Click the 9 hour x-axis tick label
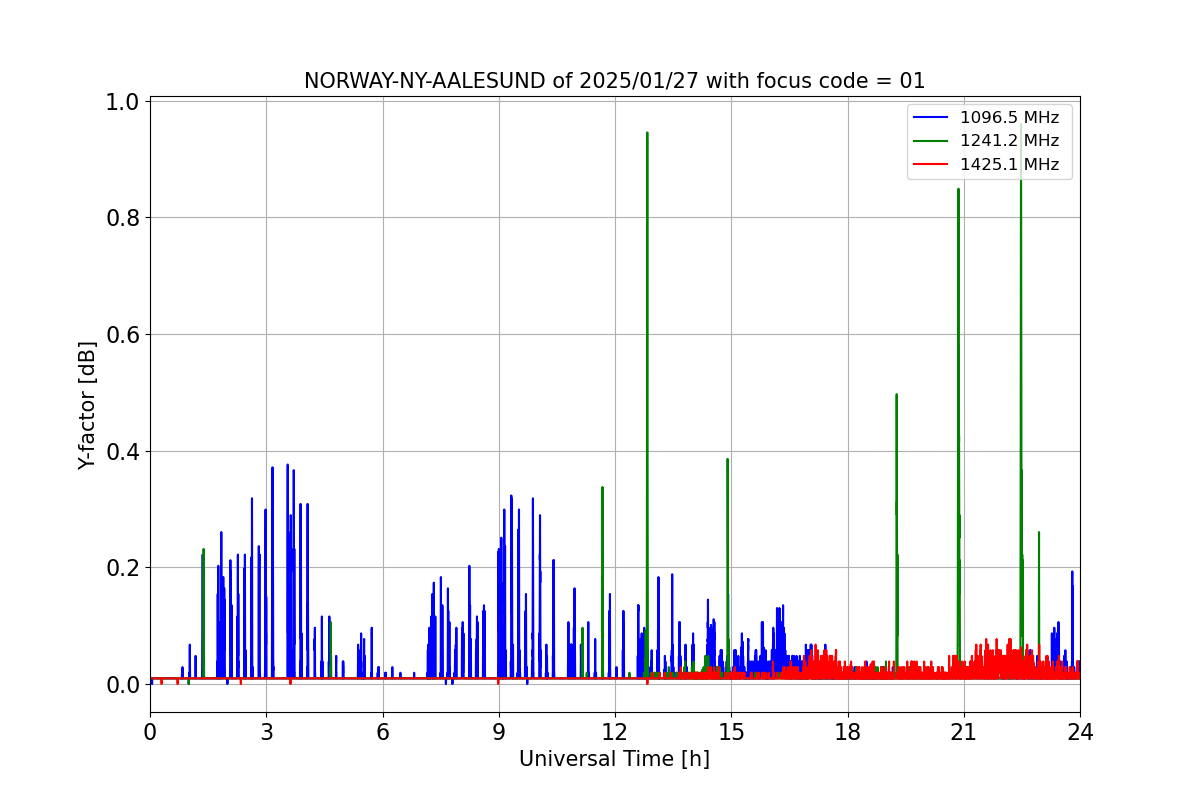The image size is (1200, 800). (x=499, y=731)
